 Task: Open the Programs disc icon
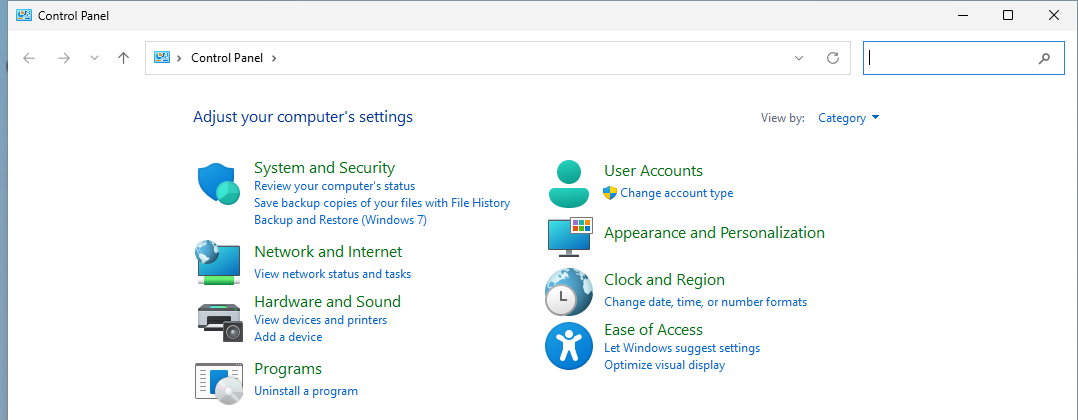coord(219,383)
